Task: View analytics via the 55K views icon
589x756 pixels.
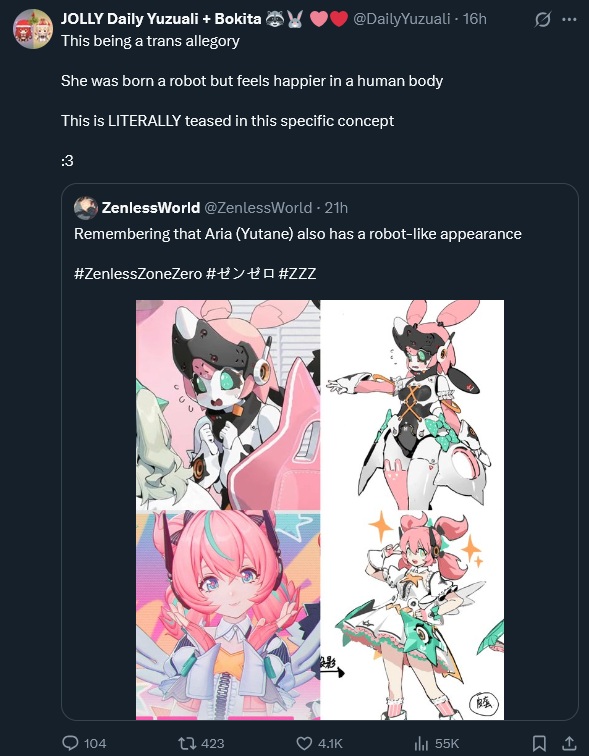Action: 421,743
